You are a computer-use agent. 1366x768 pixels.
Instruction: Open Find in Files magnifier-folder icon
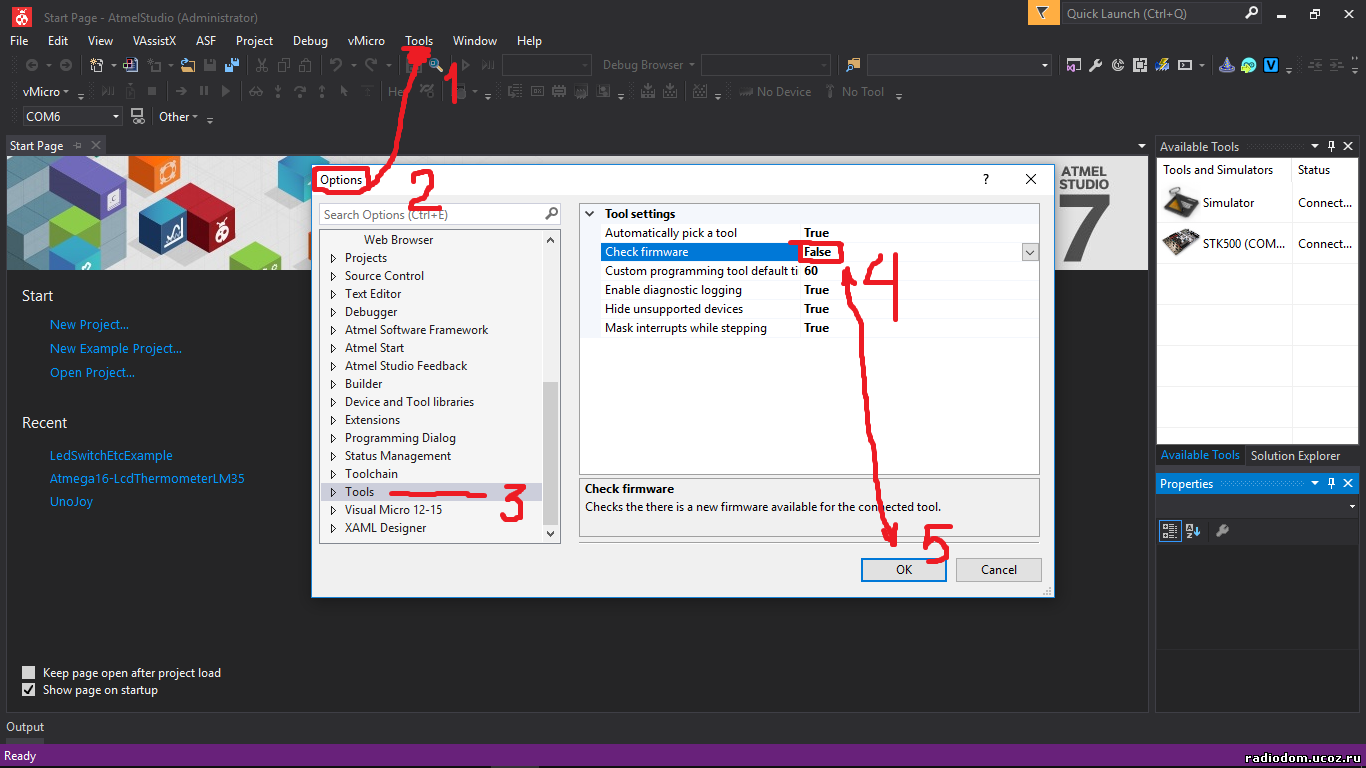click(x=853, y=65)
